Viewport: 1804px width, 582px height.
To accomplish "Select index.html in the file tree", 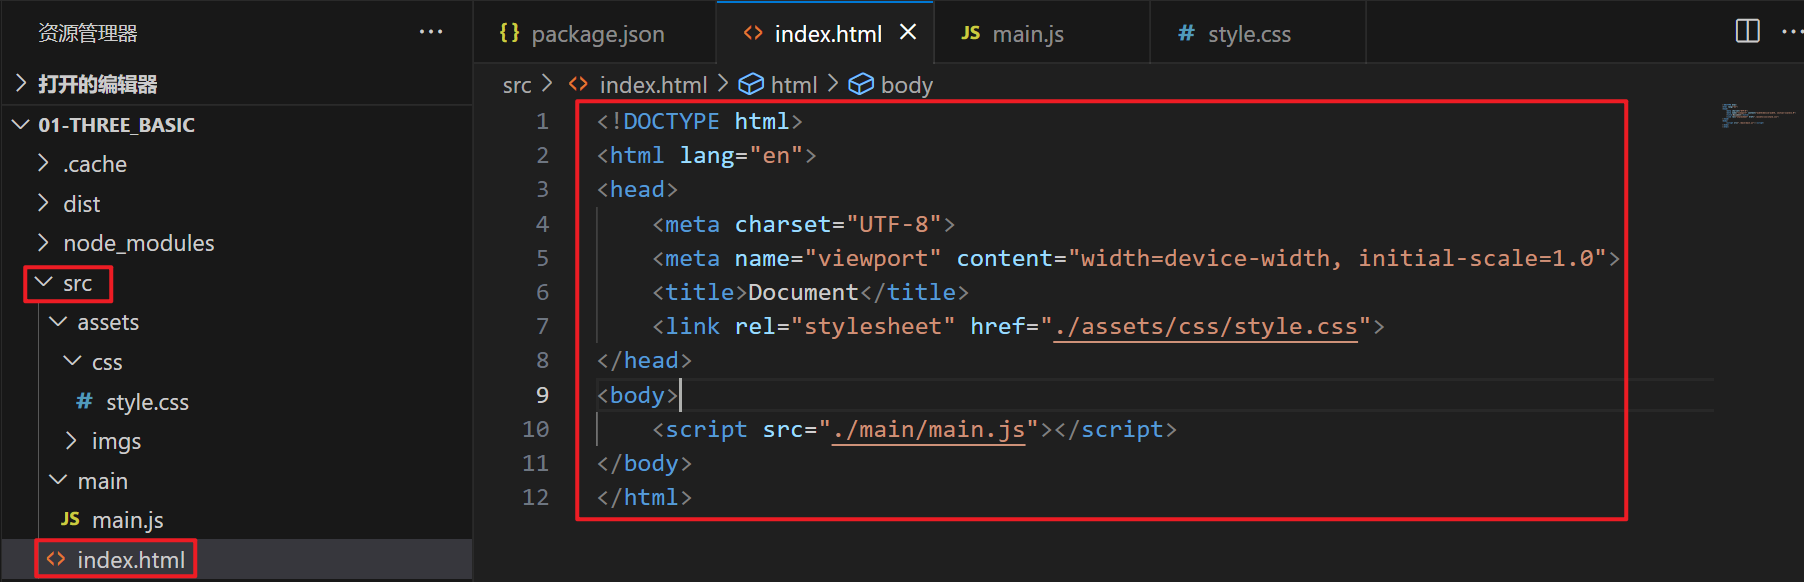I will [x=131, y=560].
